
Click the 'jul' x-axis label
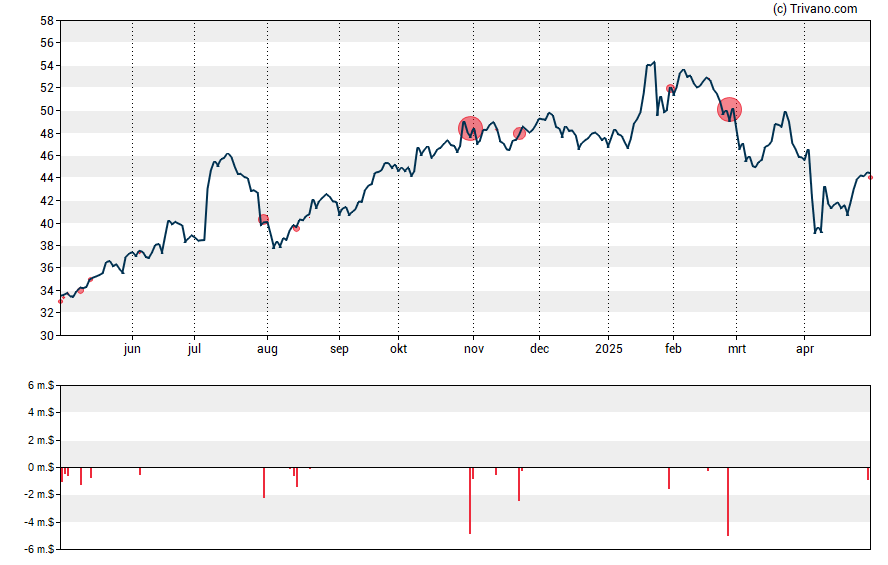194,349
